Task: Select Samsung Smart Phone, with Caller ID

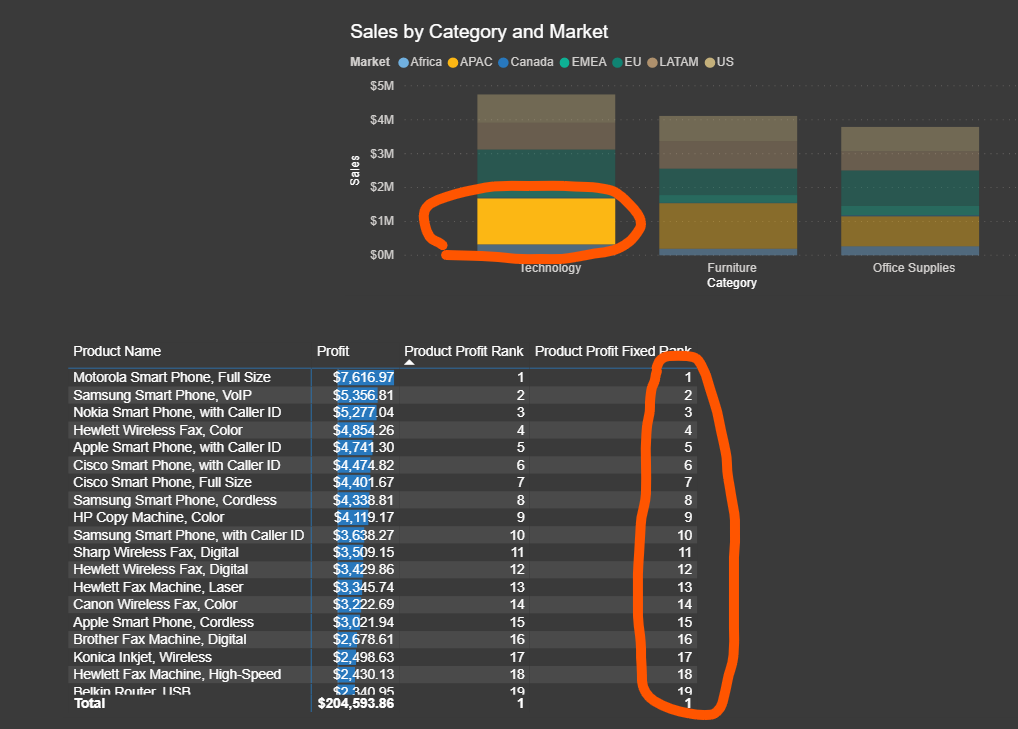Action: click(x=382, y=535)
